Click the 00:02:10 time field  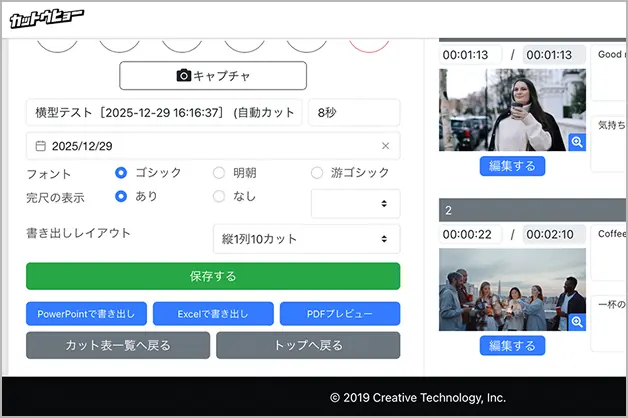(x=554, y=234)
